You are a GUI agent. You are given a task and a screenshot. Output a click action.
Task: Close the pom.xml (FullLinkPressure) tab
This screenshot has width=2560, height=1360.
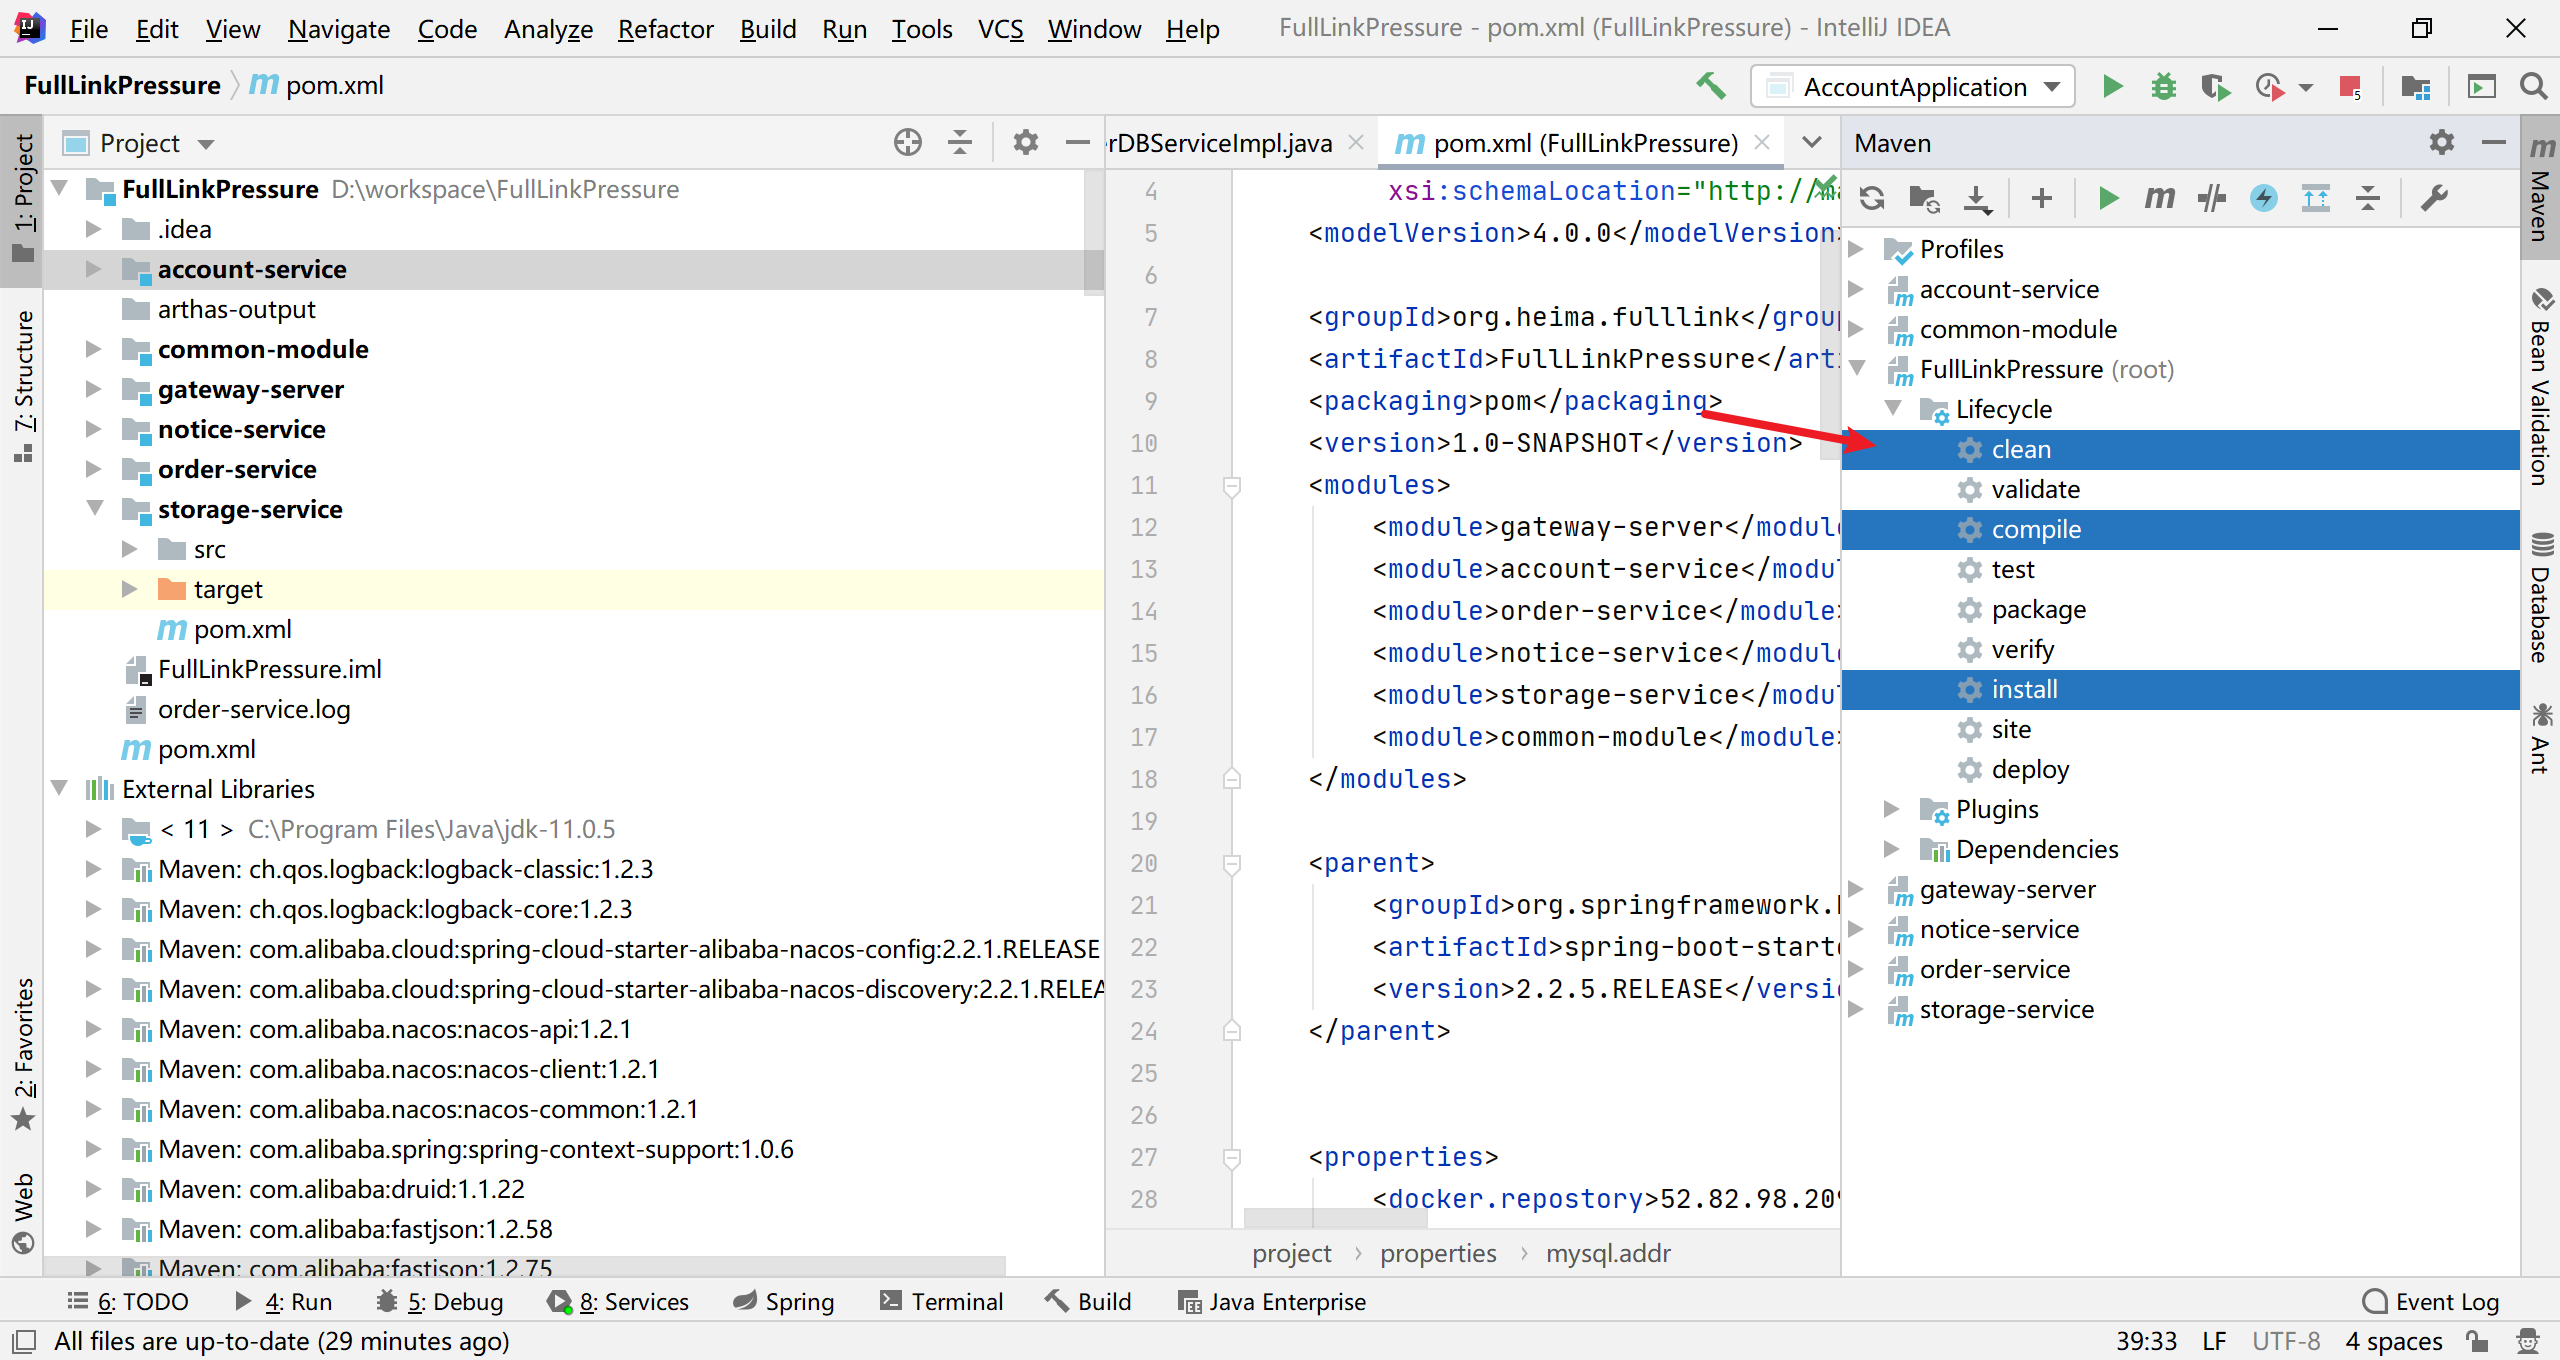[1763, 142]
